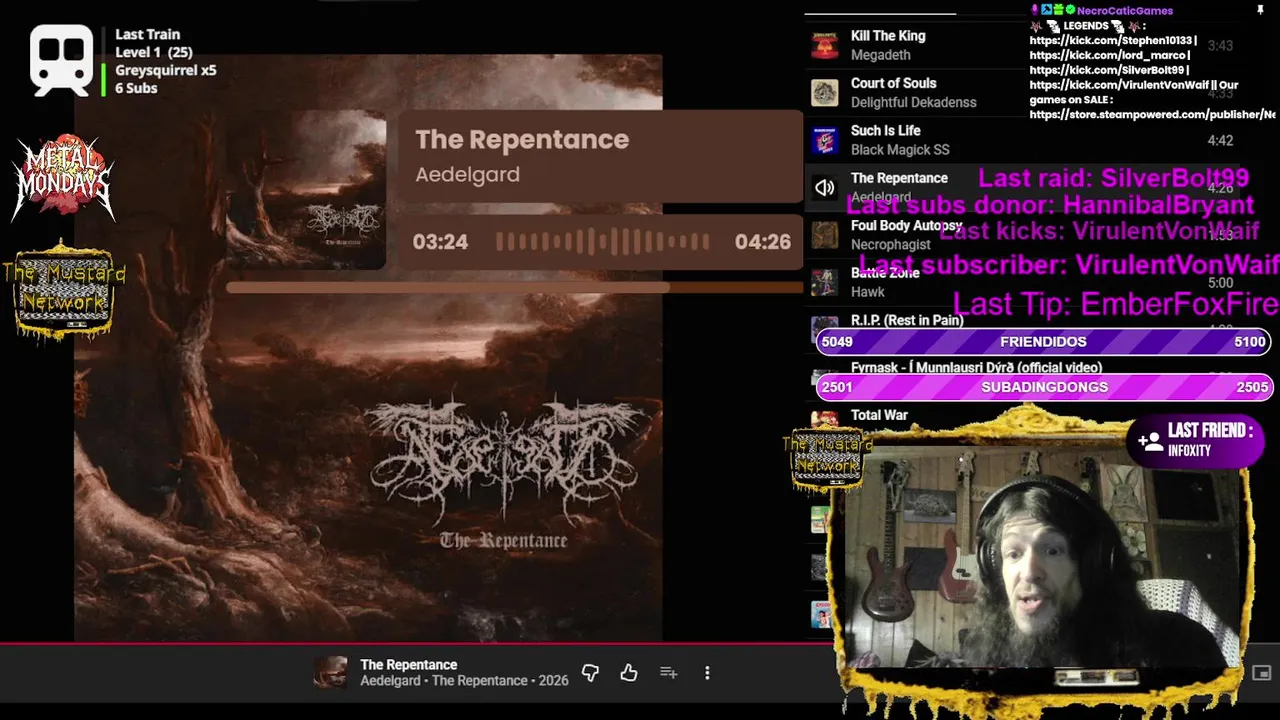1280x720 pixels.
Task: Click the speaker icon on The Repentance row
Action: (824, 187)
